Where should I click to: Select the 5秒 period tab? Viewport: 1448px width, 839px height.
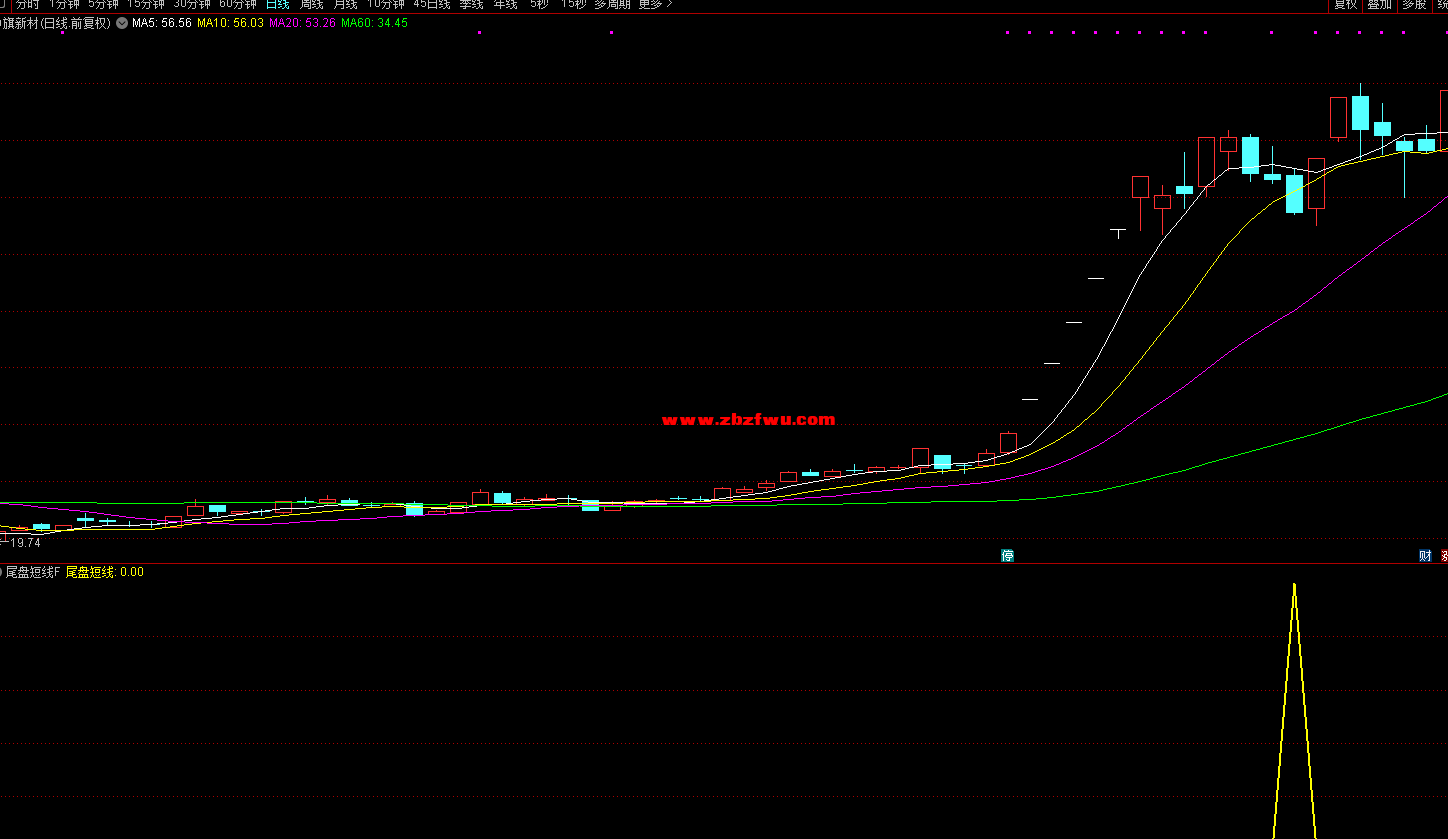[540, 4]
